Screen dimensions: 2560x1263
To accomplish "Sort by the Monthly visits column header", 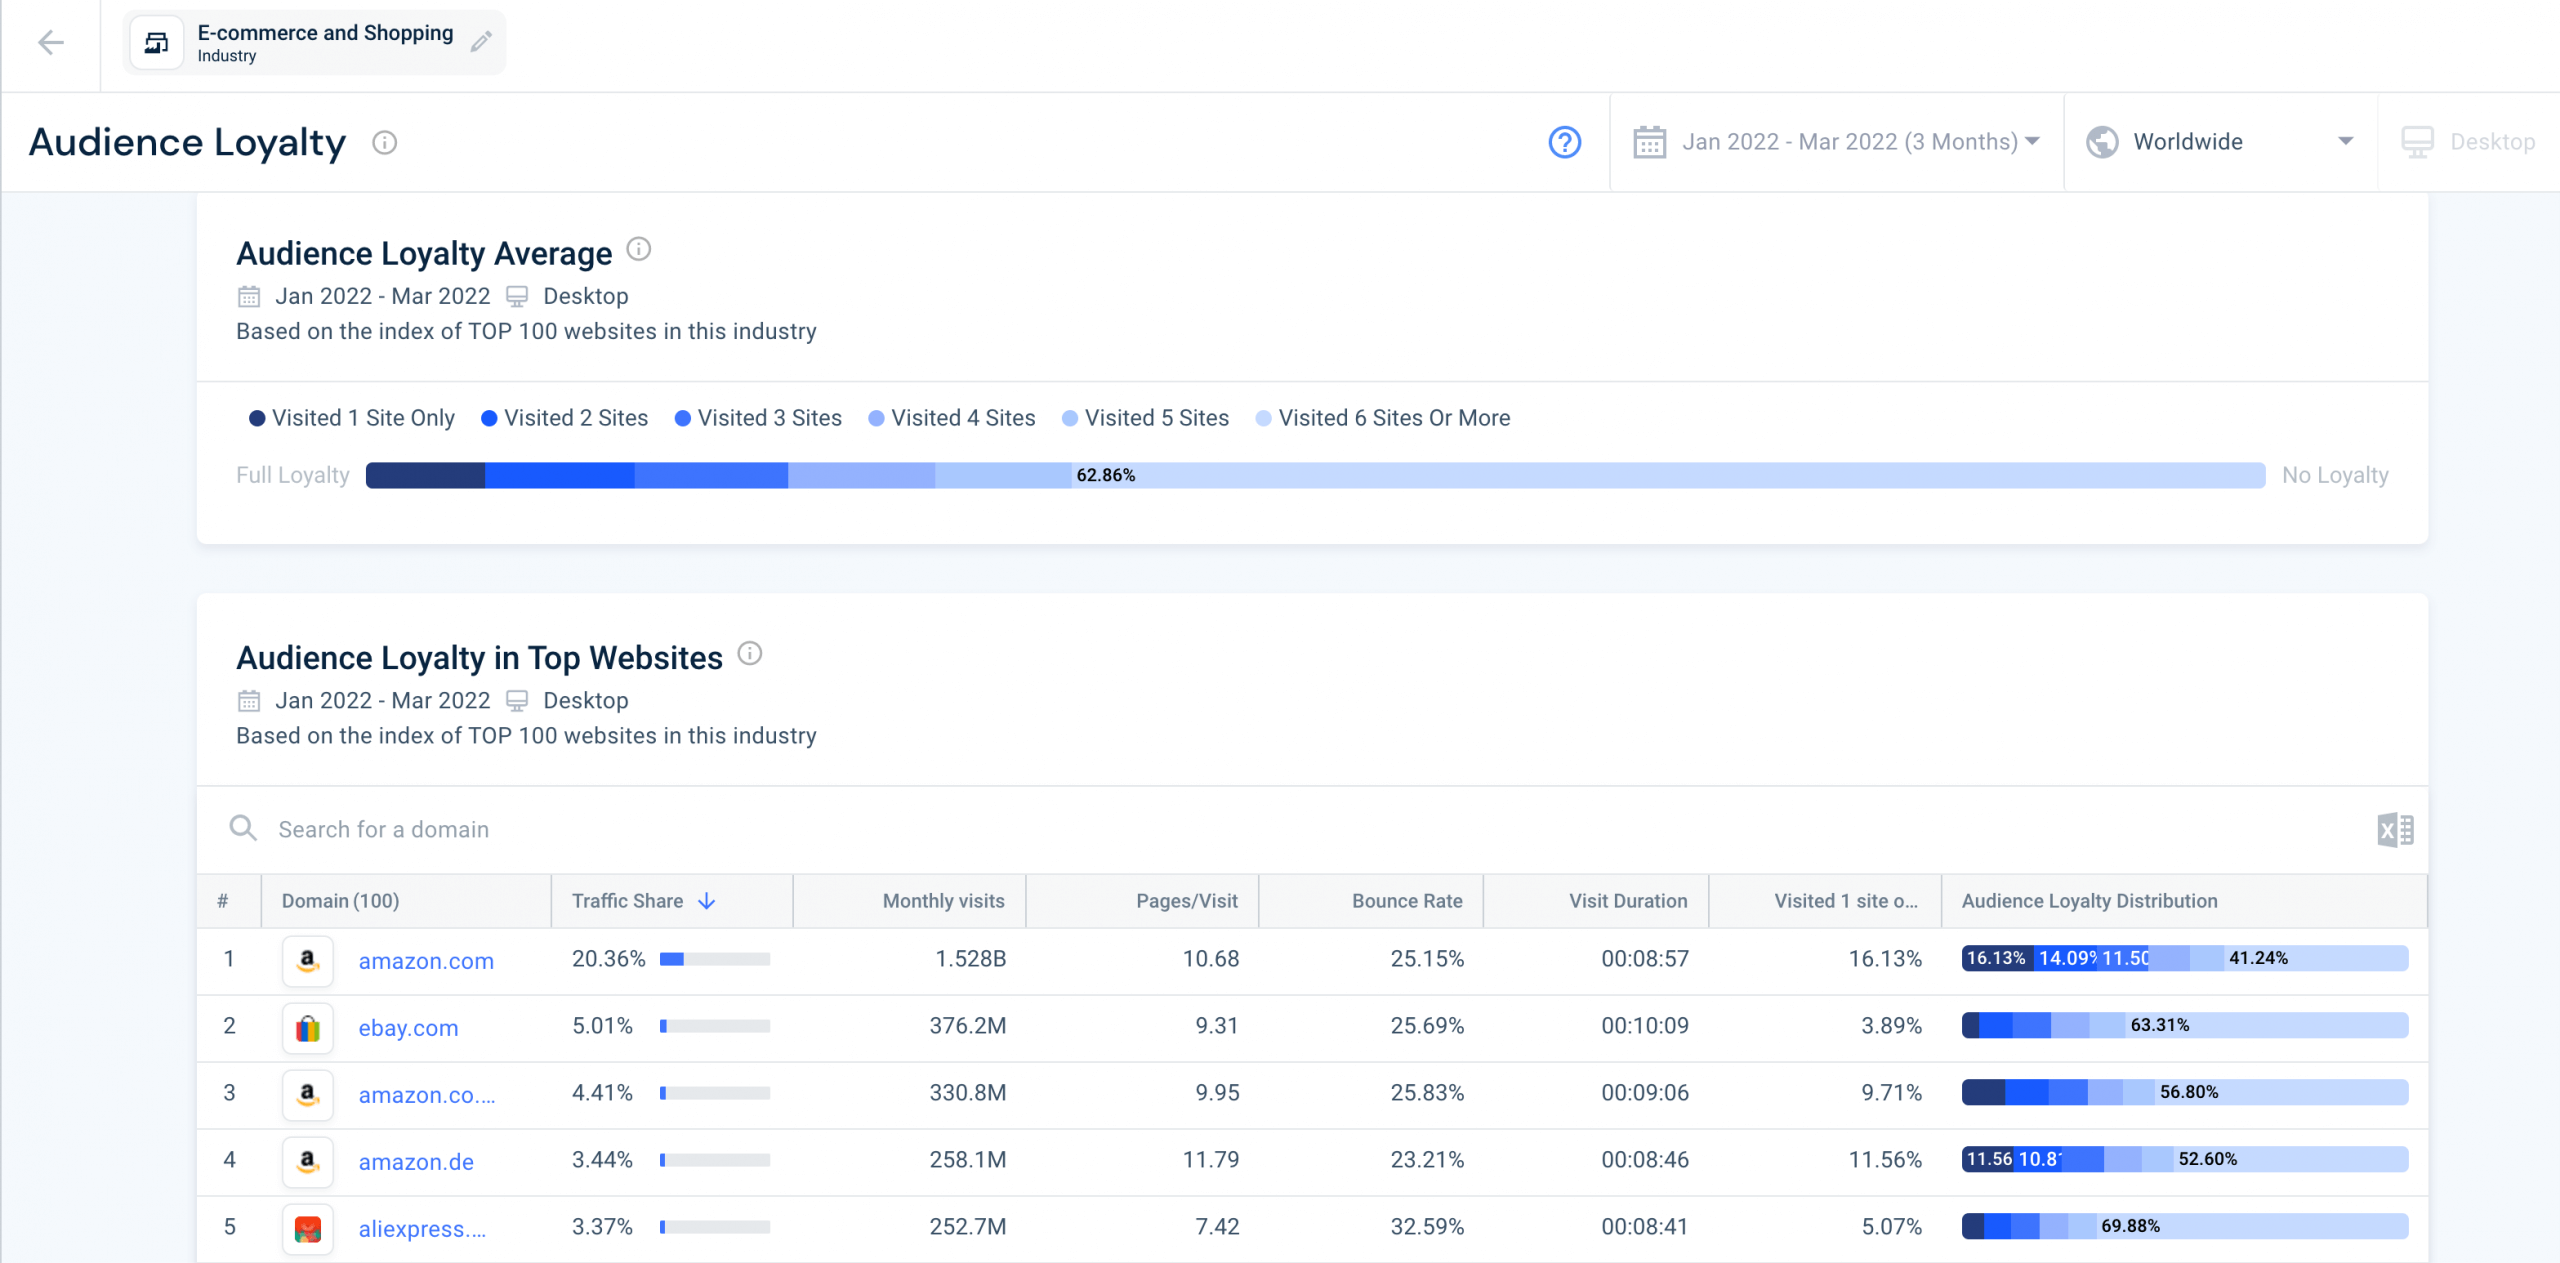I will tap(941, 900).
